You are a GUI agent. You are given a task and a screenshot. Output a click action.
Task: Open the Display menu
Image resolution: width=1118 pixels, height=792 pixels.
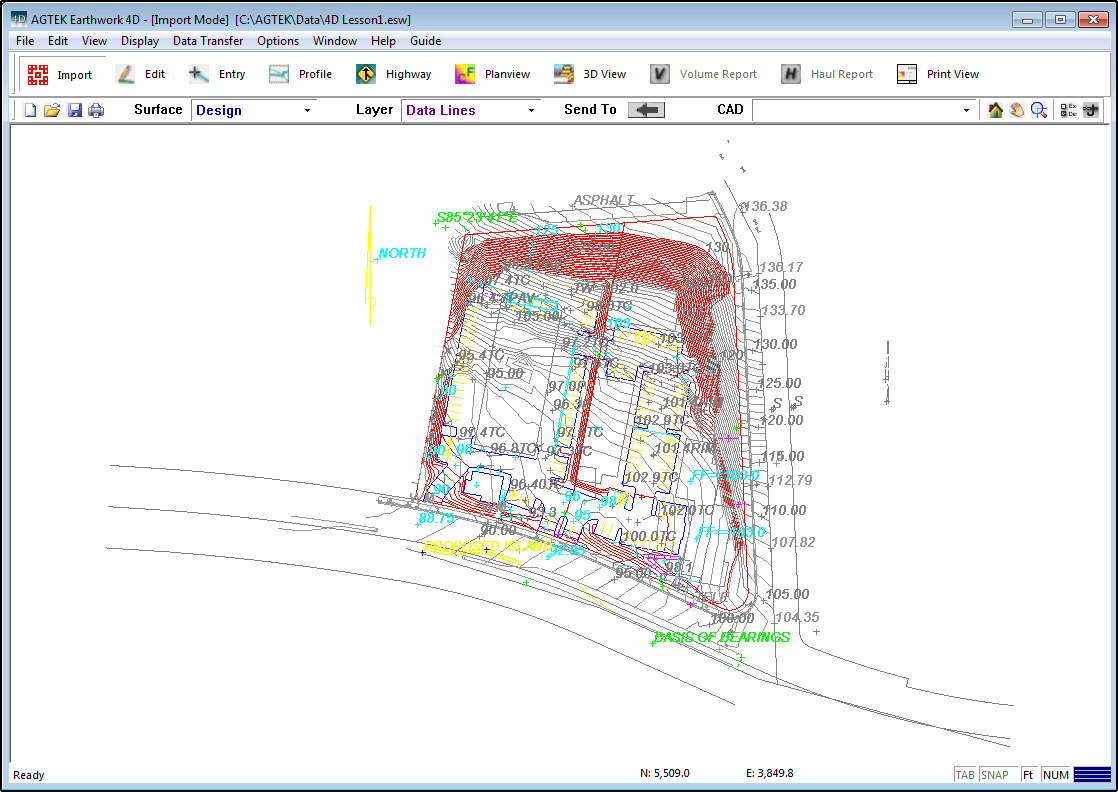tap(140, 41)
